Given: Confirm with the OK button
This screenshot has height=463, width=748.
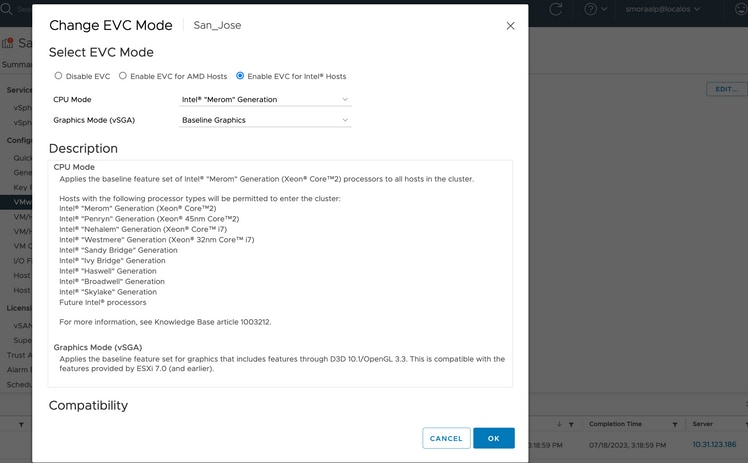Looking at the screenshot, I should [494, 438].
